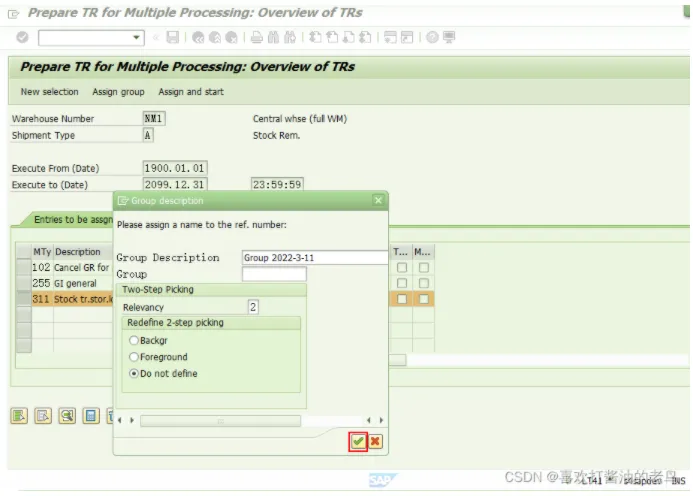The image size is (693, 496).
Task: Click the Customize Local Layout monitor icon
Action: tap(449, 38)
